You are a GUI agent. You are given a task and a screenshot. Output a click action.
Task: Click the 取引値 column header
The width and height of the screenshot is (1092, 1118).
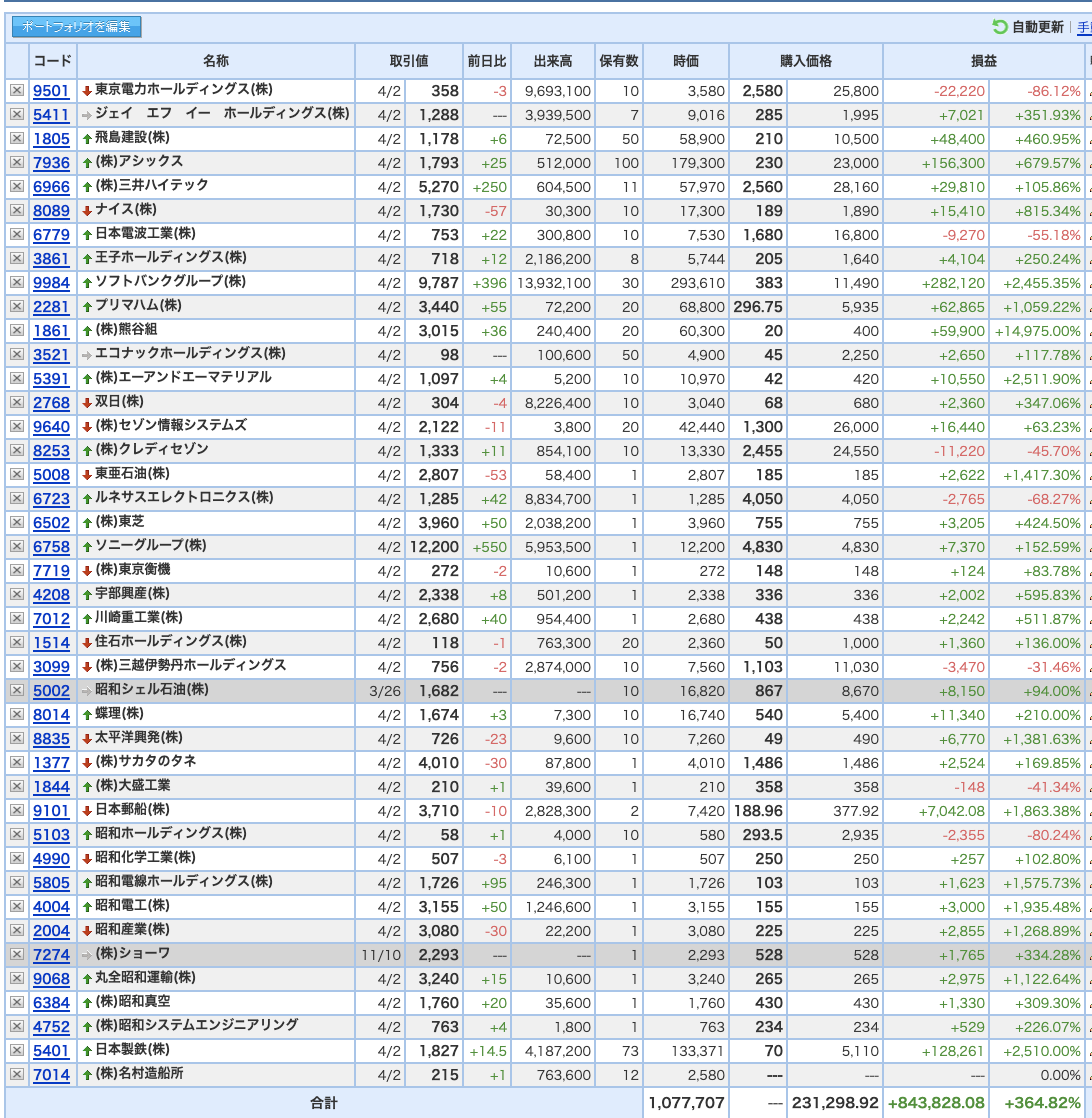pos(409,61)
